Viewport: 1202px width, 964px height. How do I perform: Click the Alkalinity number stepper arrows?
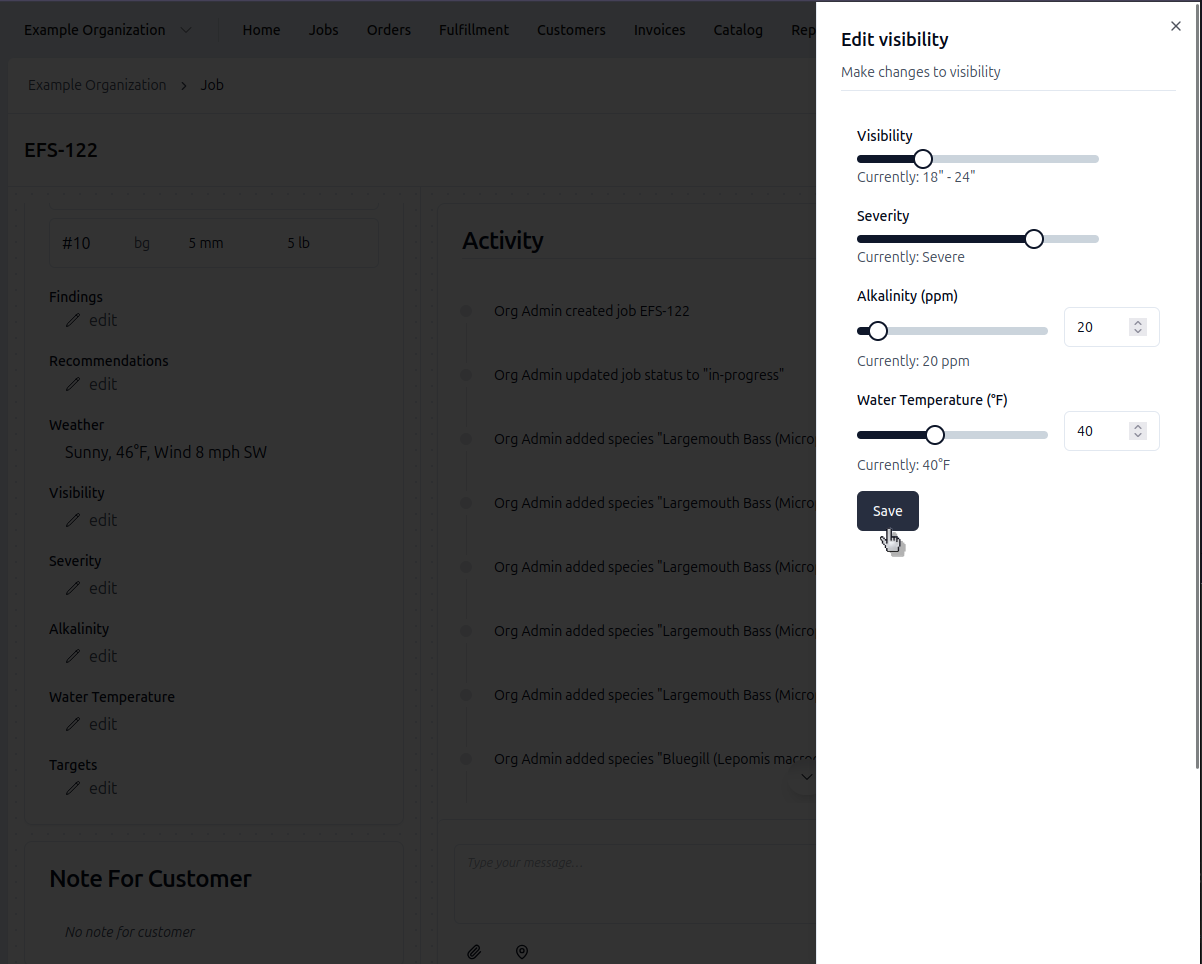[1137, 327]
